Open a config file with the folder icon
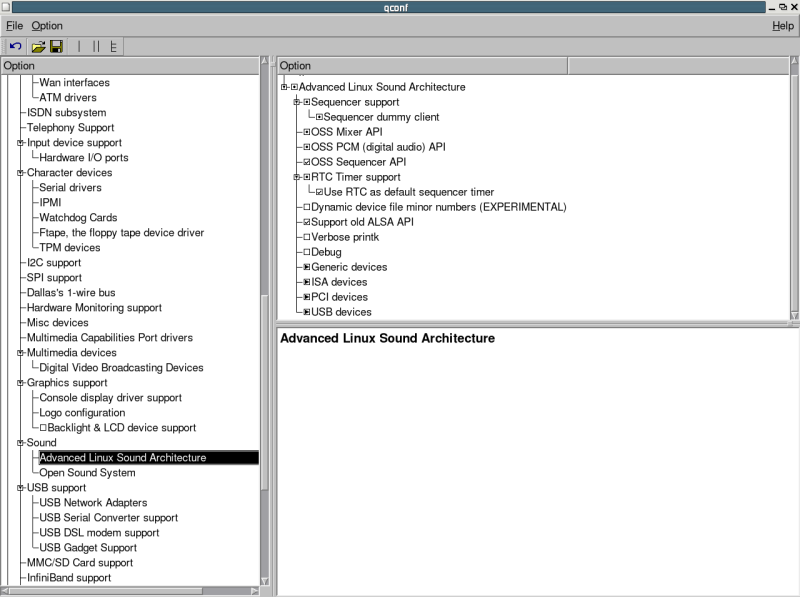 click(38, 47)
